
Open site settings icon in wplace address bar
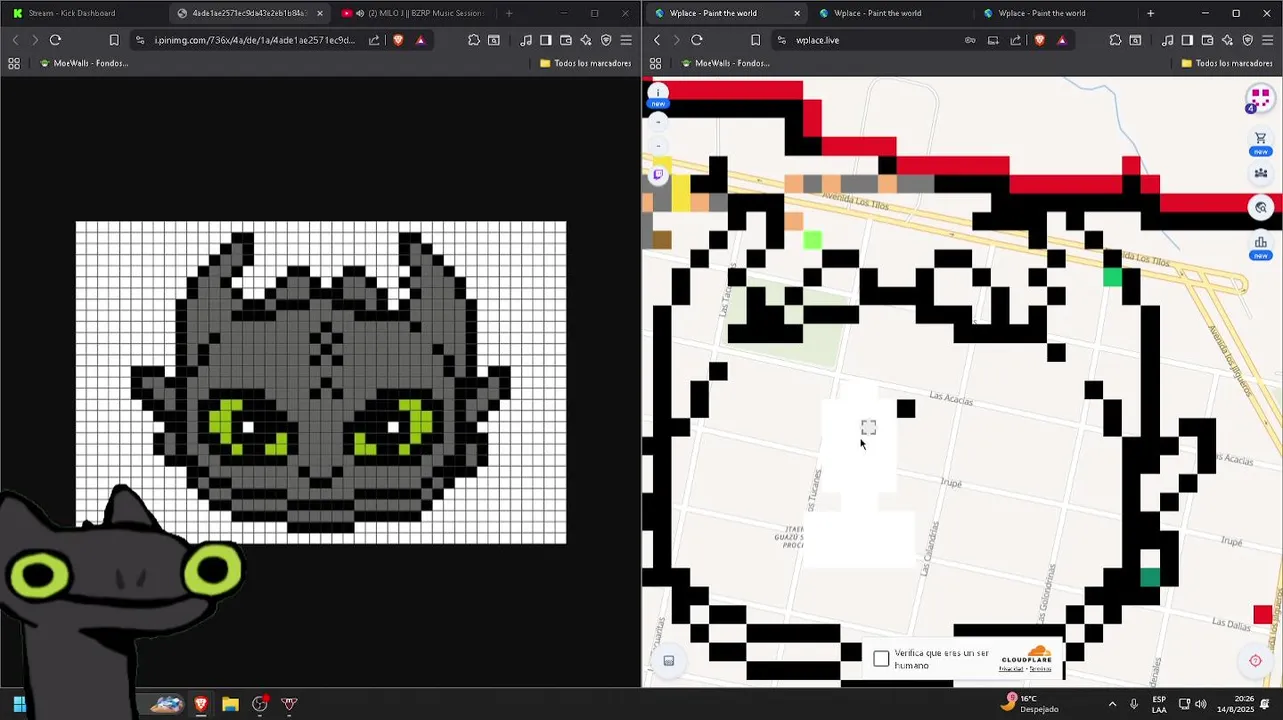[782, 40]
